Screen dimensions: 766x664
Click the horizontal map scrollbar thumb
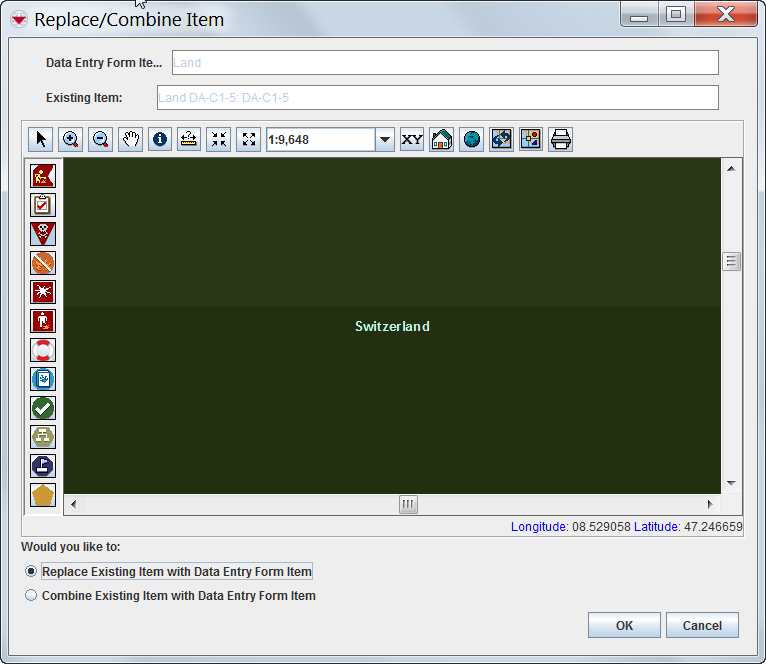[408, 504]
